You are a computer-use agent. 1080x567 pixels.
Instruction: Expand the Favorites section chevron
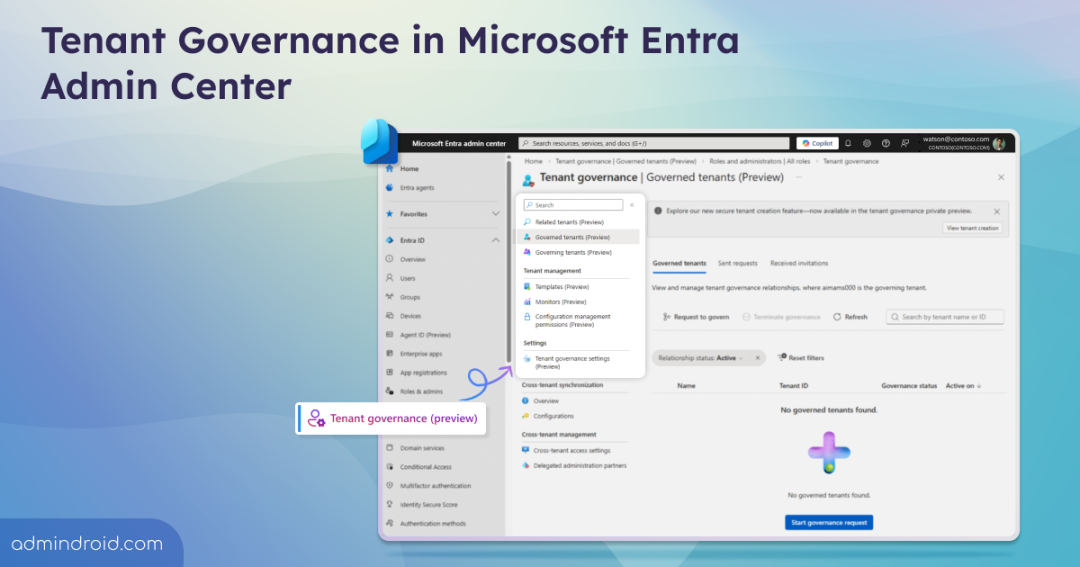(x=495, y=214)
